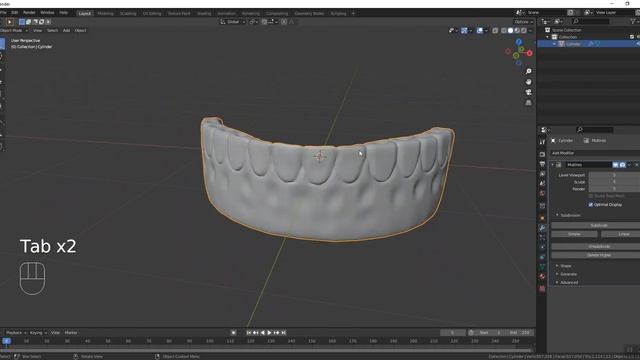Open the Object Constraints properties tab

tap(542, 257)
